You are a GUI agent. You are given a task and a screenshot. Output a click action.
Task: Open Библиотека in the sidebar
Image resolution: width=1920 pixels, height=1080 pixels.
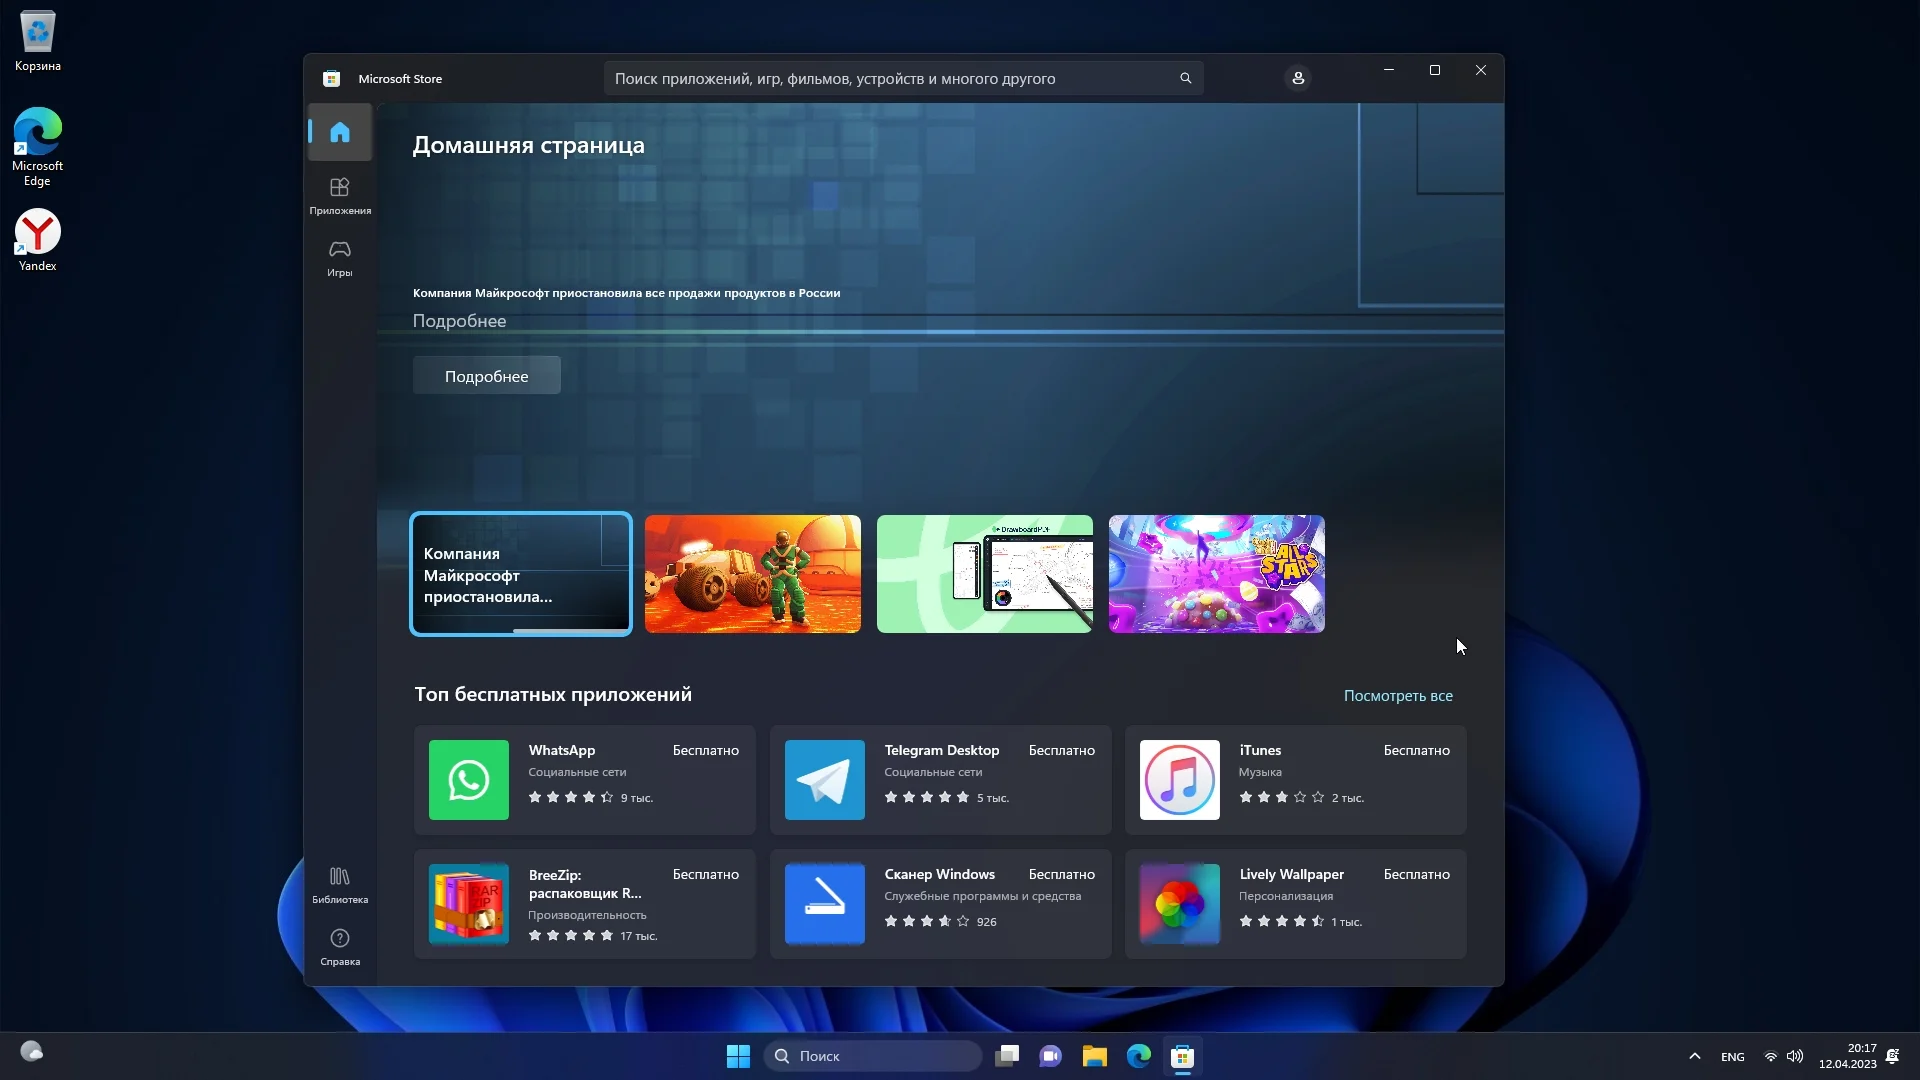340,885
